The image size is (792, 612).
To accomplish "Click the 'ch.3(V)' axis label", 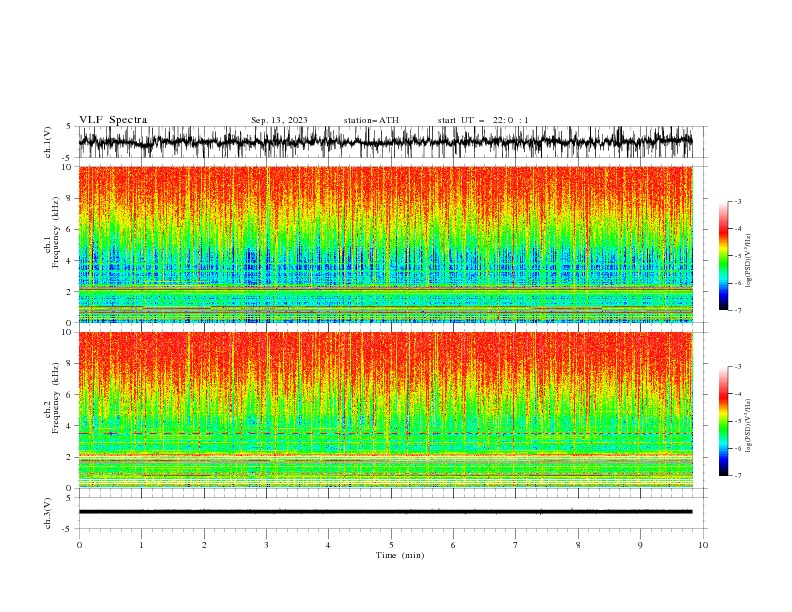I will click(48, 513).
